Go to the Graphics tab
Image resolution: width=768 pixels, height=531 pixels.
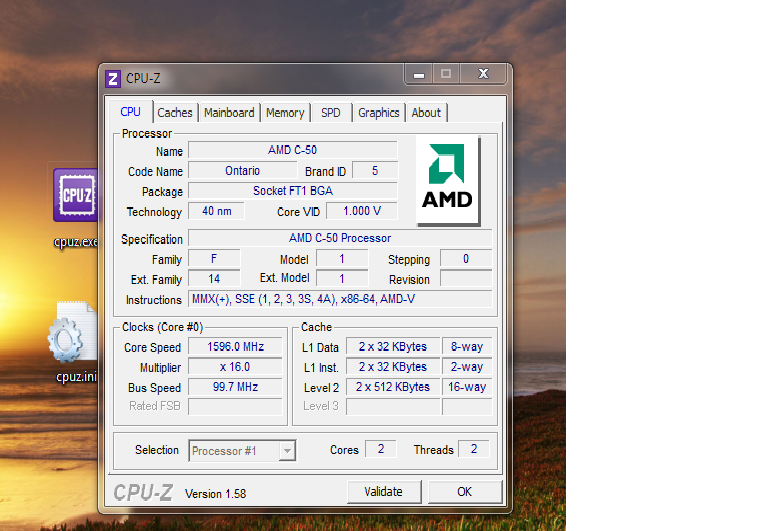(379, 113)
